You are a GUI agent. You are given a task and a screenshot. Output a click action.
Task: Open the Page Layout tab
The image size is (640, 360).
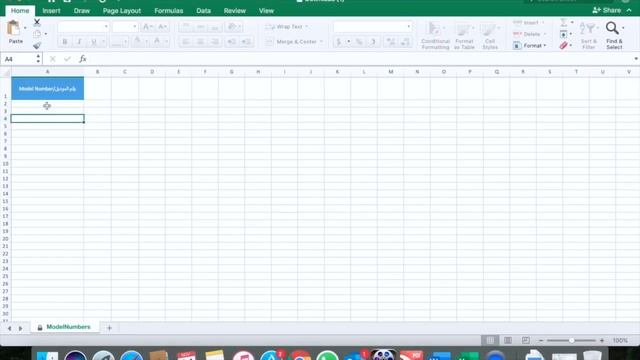click(122, 11)
